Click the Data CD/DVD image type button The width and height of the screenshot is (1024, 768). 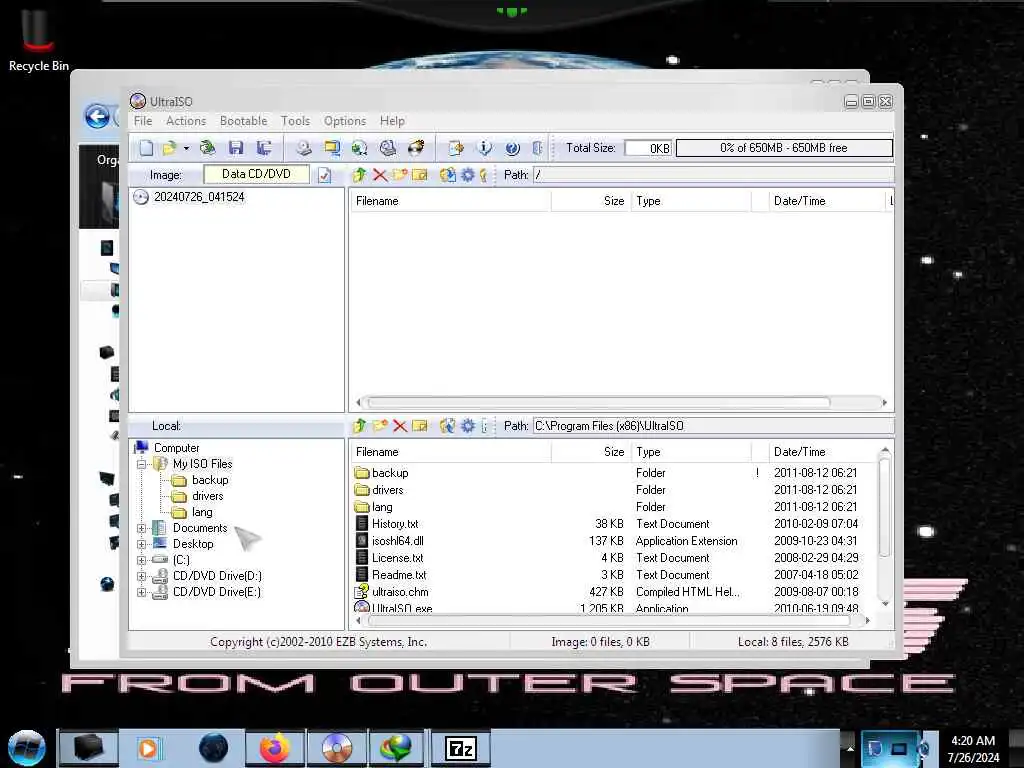point(256,174)
